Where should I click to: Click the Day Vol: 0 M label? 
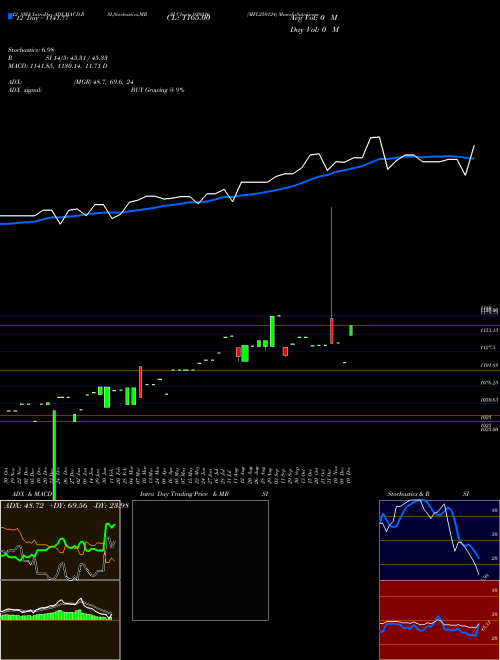click(314, 29)
